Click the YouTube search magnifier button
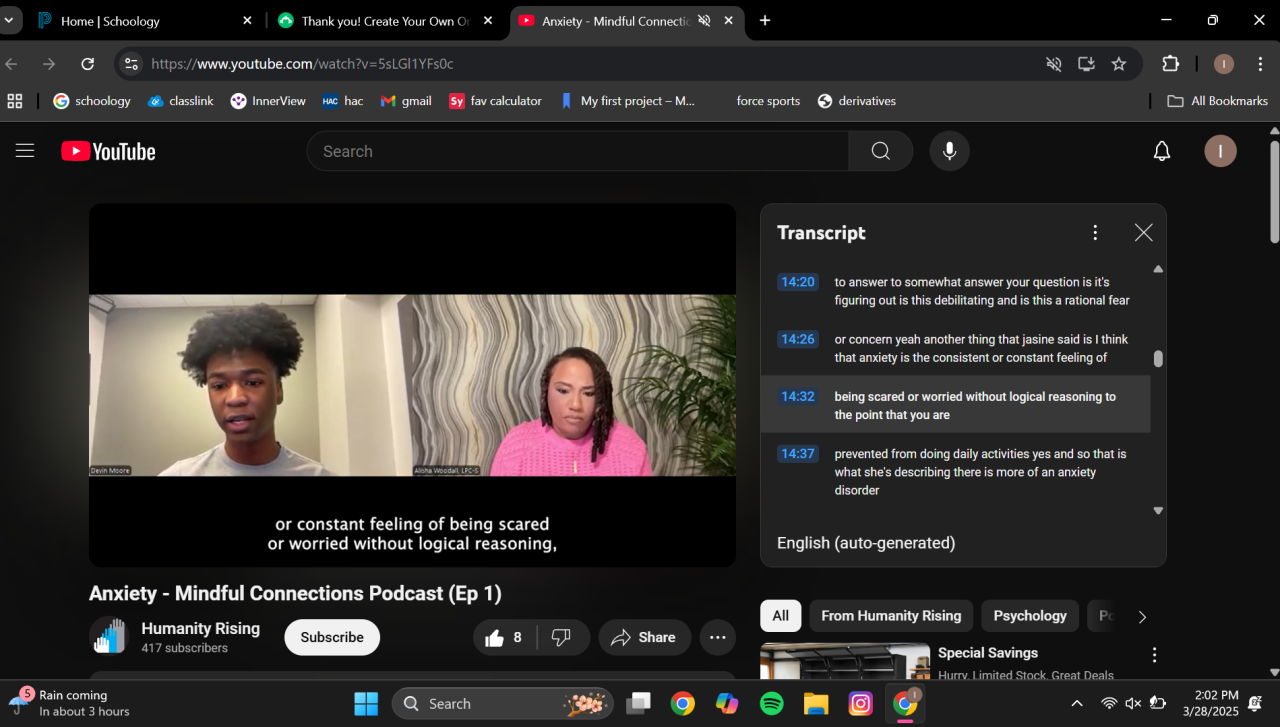Screen dimensions: 1280x727 (880, 151)
